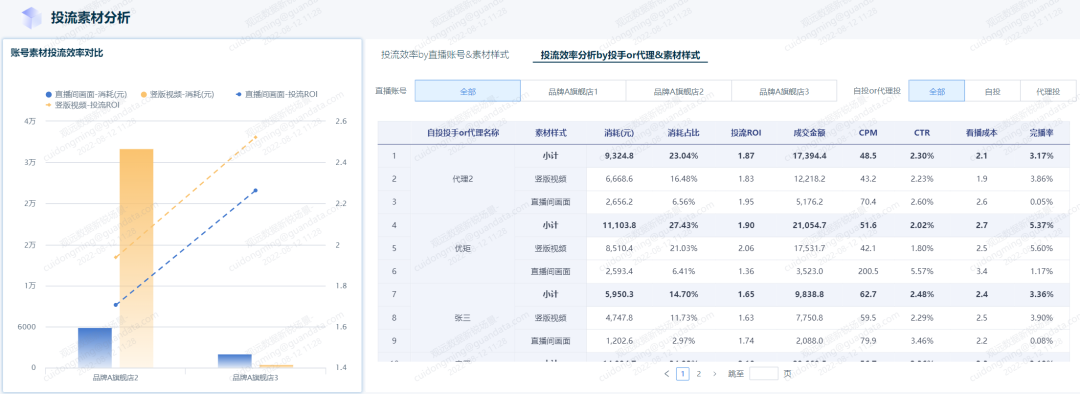The height and width of the screenshot is (394, 1080).
Task: Click the 素材样式 column header
Action: pyautogui.click(x=550, y=132)
